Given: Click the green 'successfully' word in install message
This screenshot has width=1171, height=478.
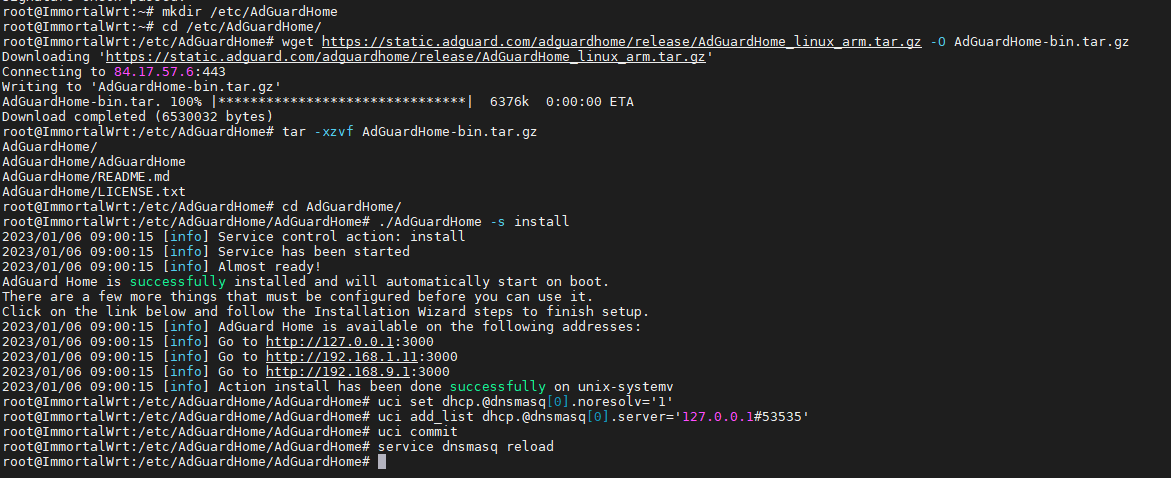Looking at the screenshot, I should coord(178,282).
